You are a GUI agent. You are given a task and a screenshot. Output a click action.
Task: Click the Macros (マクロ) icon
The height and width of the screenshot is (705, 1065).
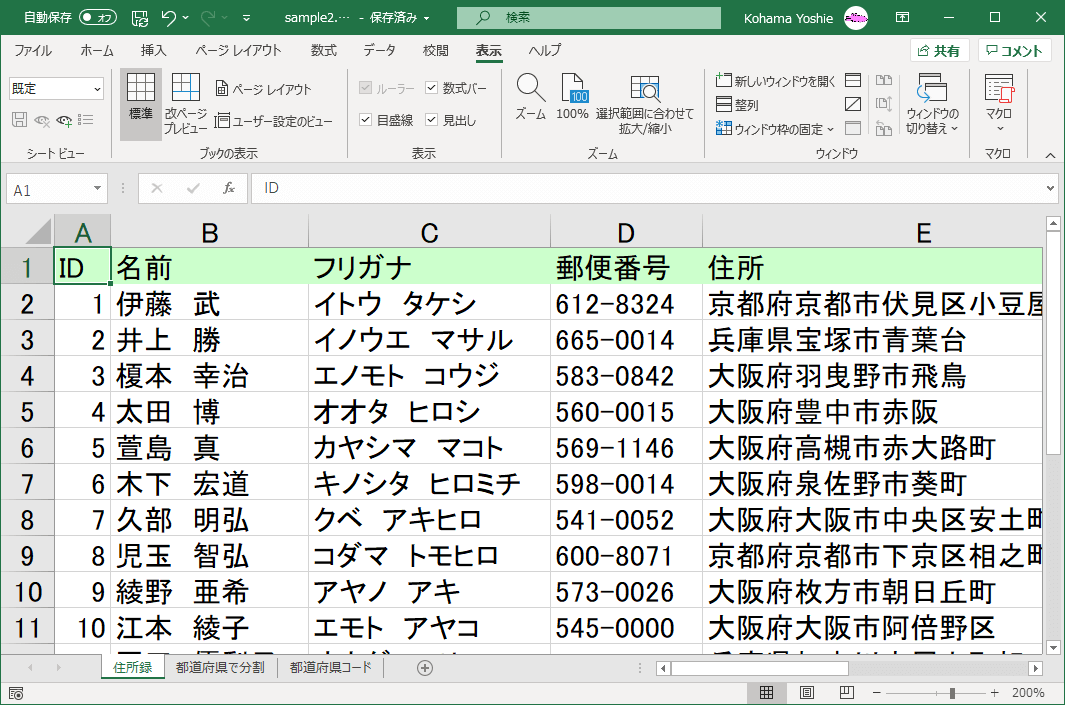tap(999, 89)
